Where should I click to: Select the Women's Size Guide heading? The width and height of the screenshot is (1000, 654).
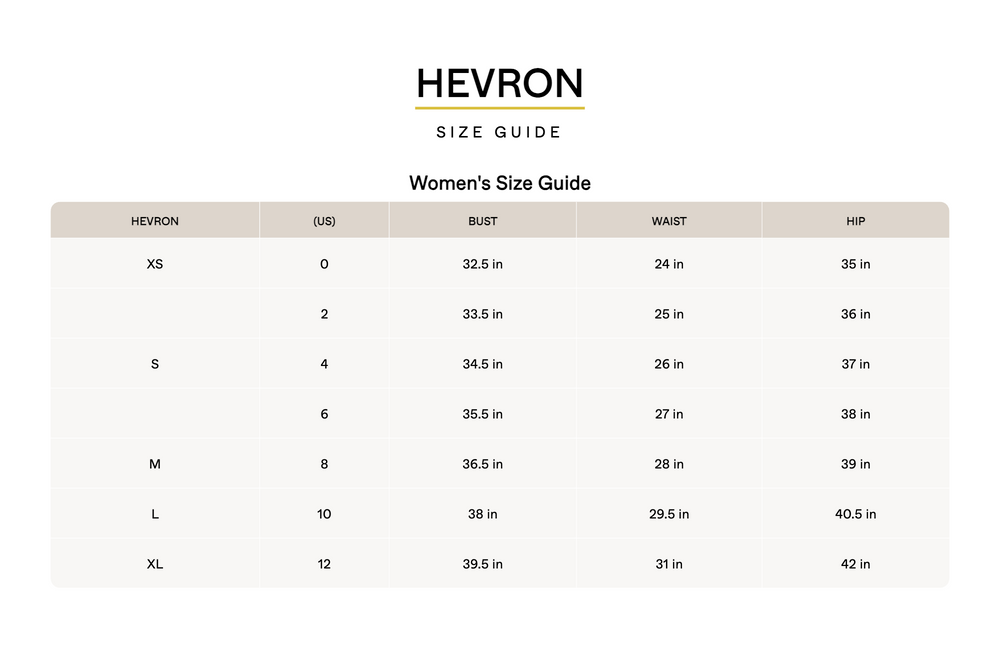click(x=499, y=183)
